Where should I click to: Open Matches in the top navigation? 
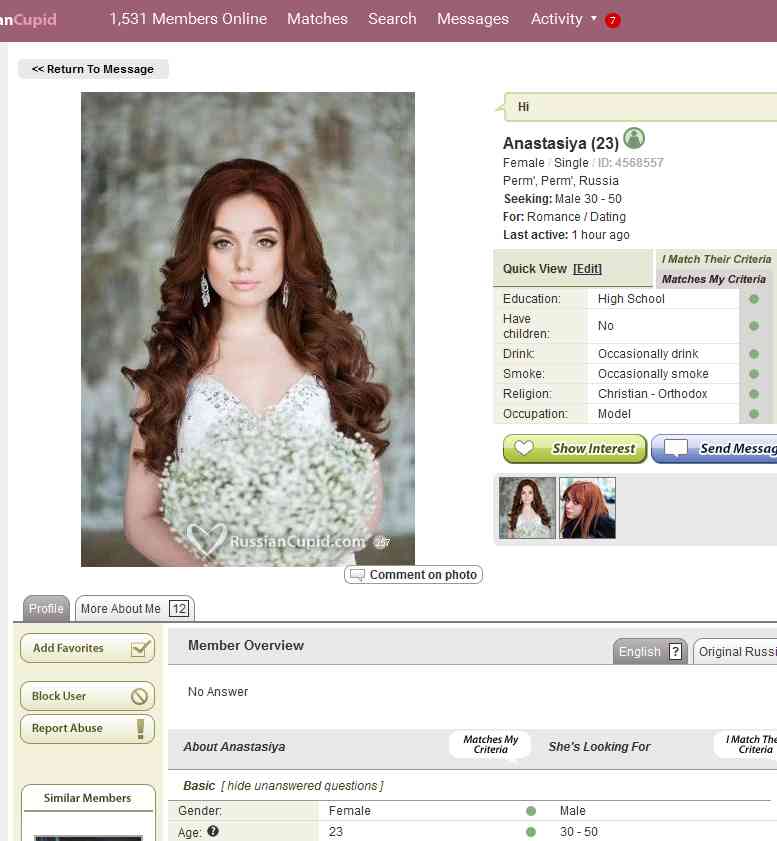click(x=317, y=19)
